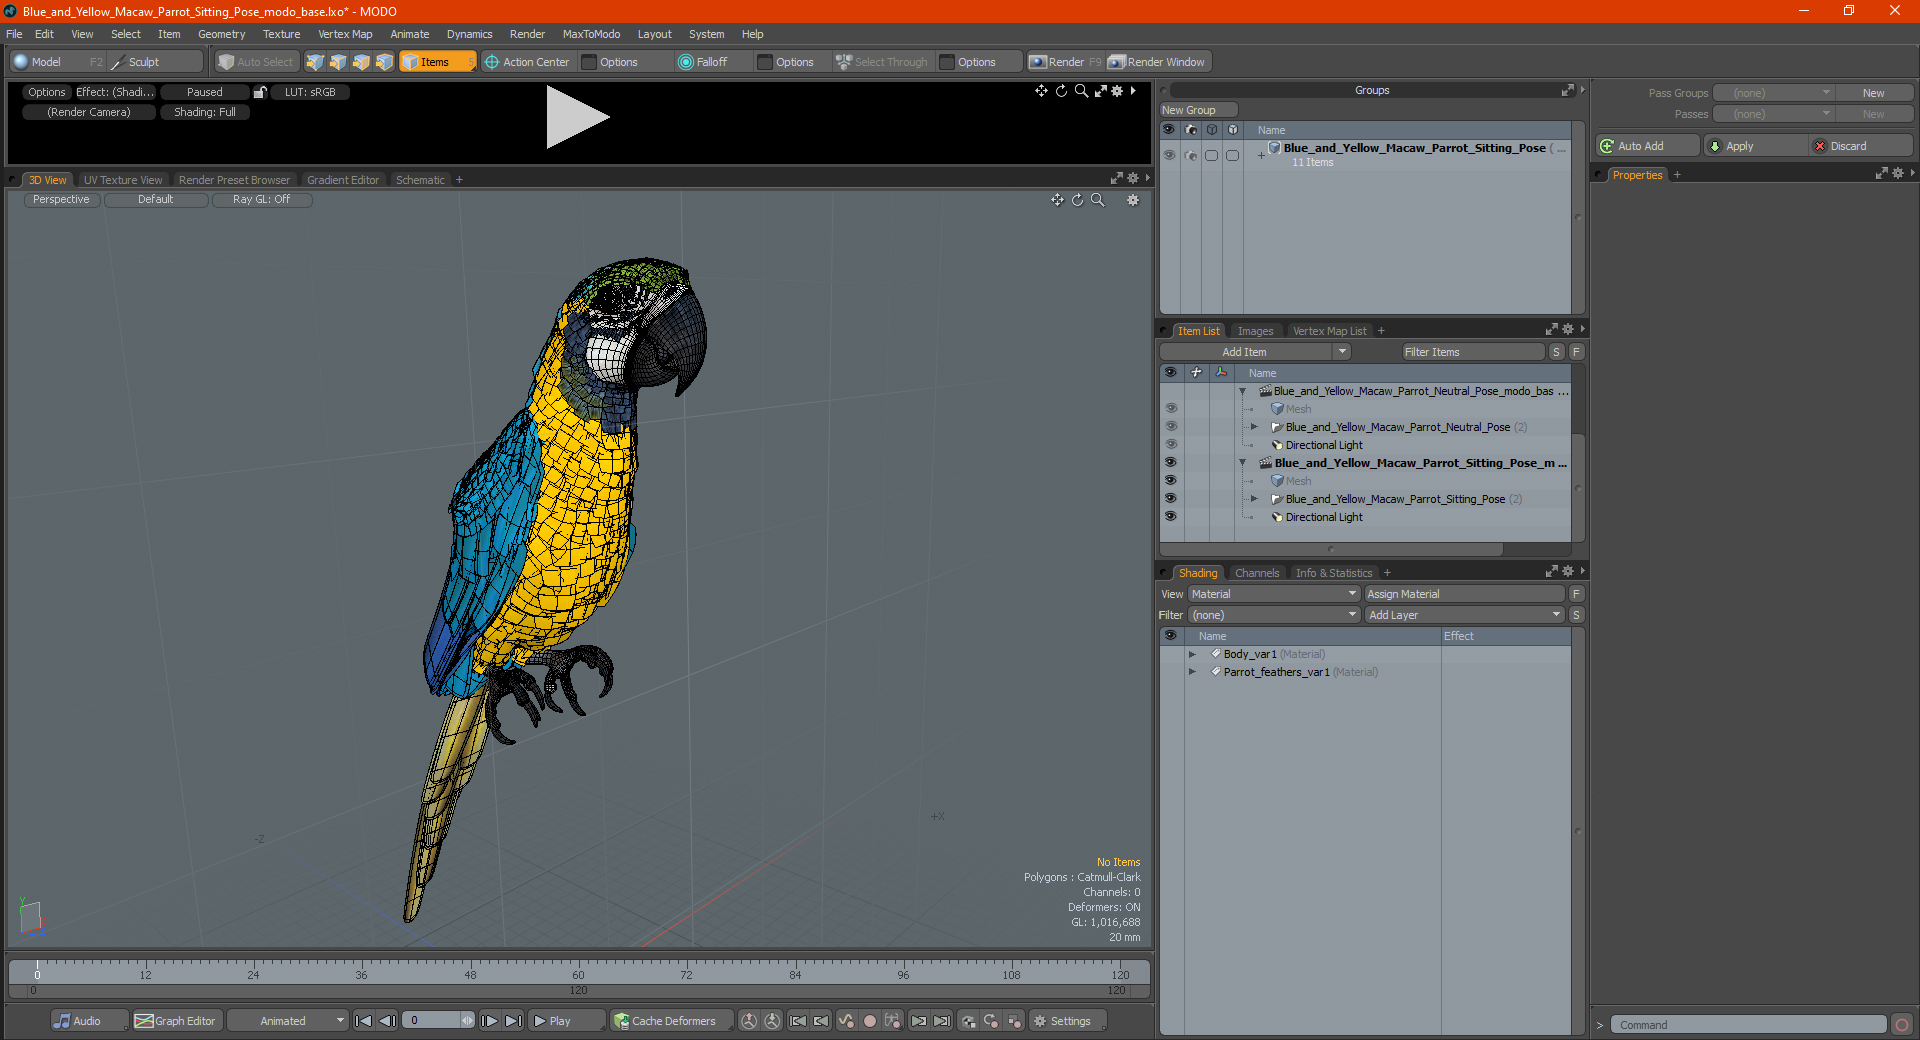Switch to the Images tab

point(1255,331)
